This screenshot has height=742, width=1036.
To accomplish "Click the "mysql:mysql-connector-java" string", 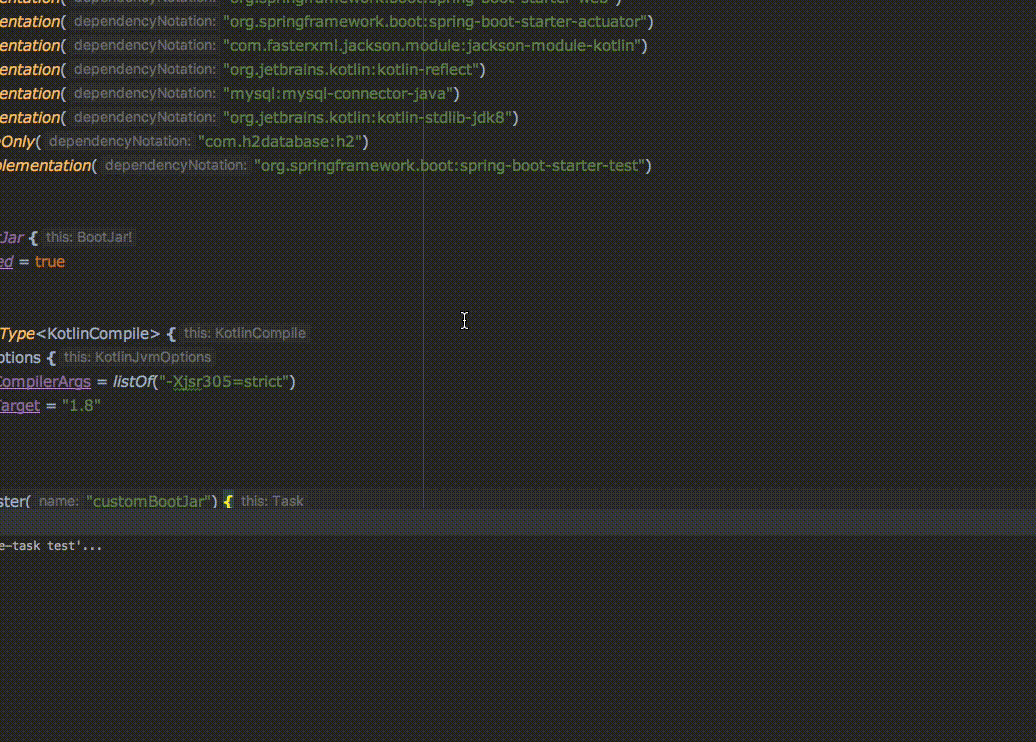I will (x=338, y=93).
